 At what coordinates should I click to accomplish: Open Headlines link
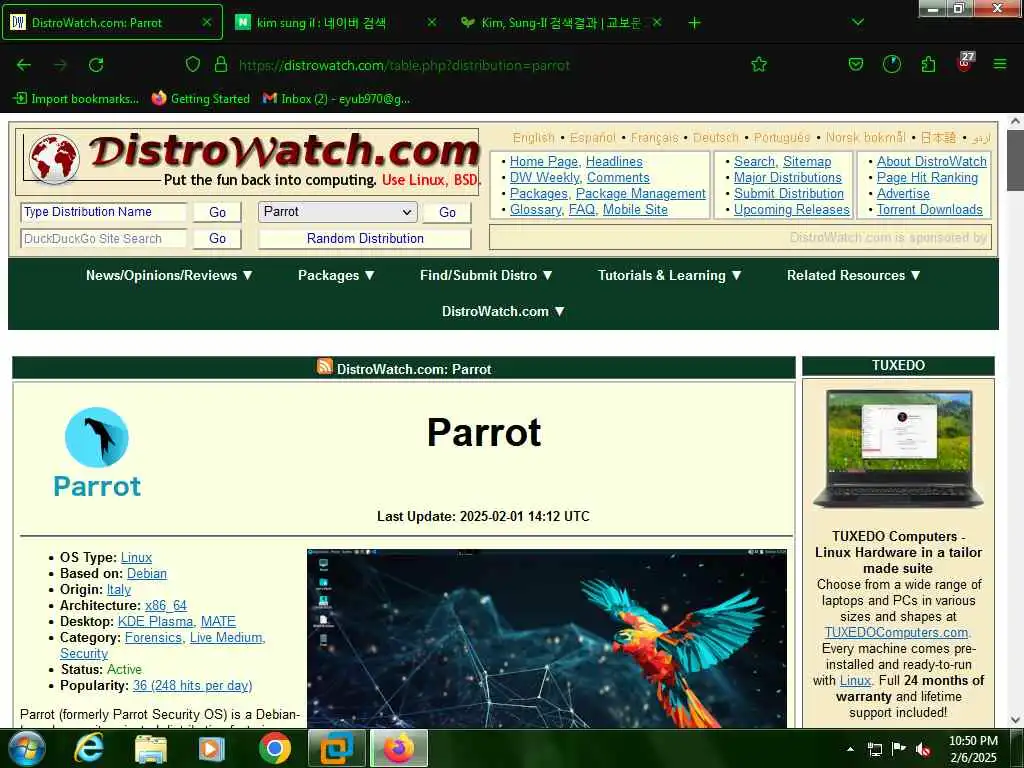point(614,161)
